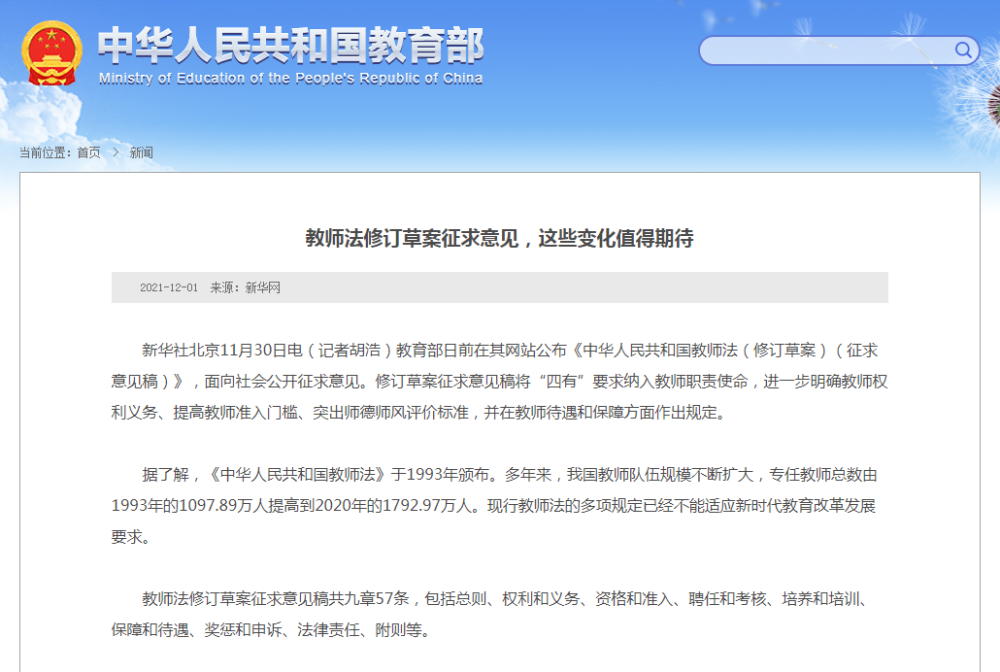Click the Ministry of Education English subtitle
The height and width of the screenshot is (672, 1000).
click(x=291, y=78)
